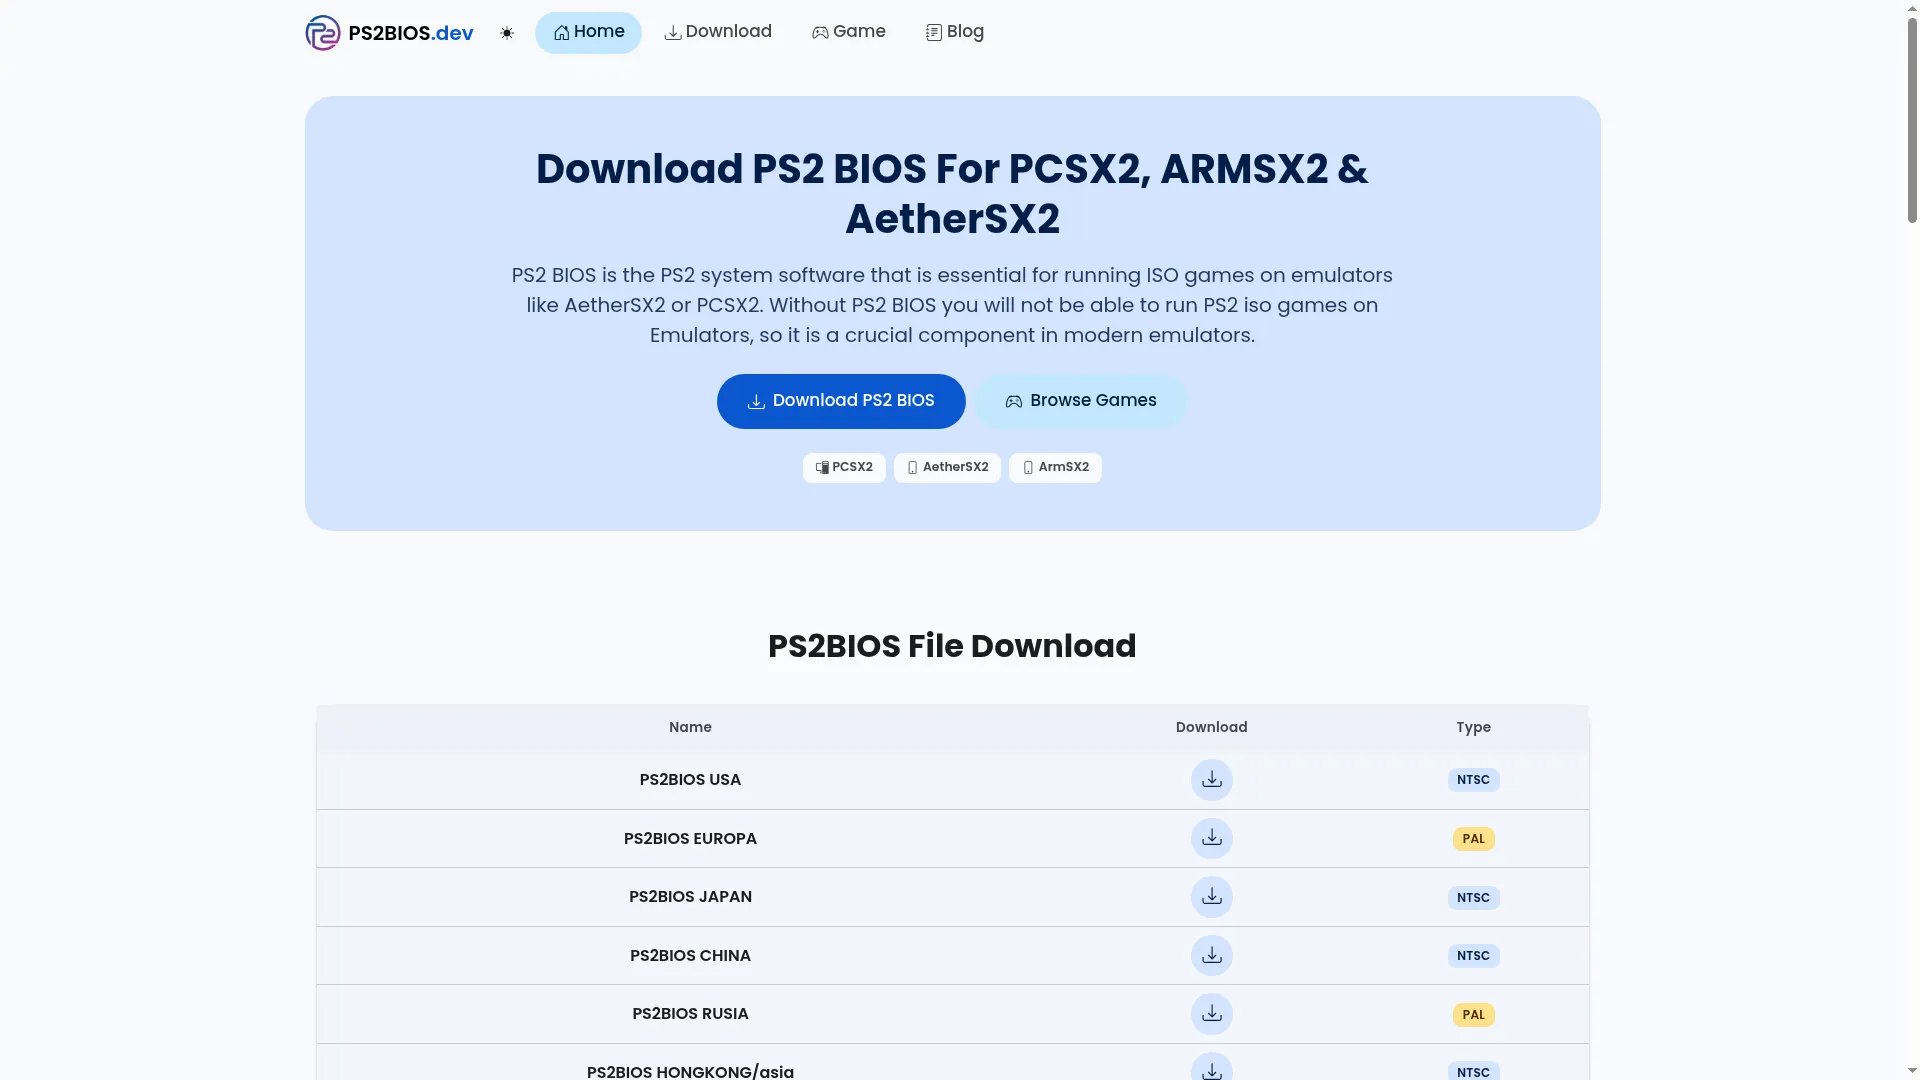Image resolution: width=1920 pixels, height=1080 pixels.
Task: Click the scrollbar up arrow
Action: 1912,7
